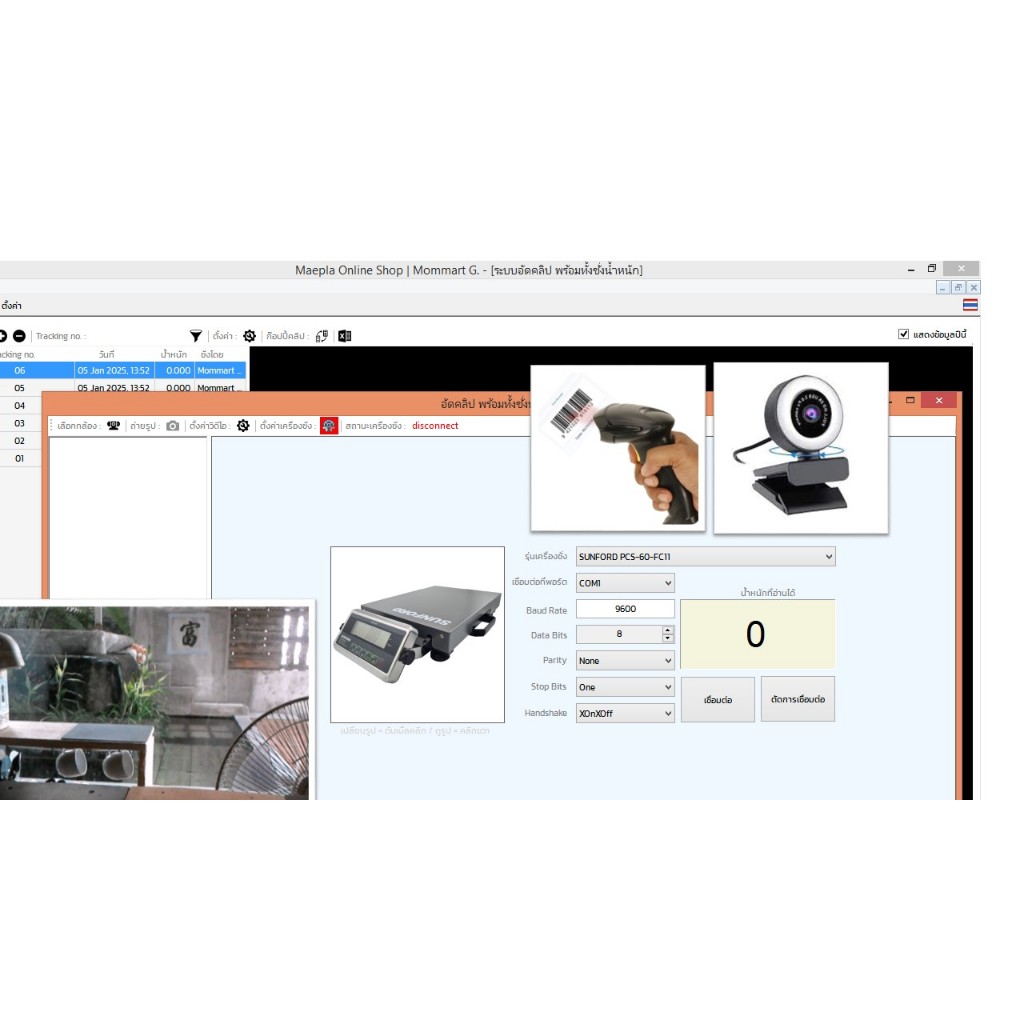Screen dimensions: 1024x1024
Task: Open settings gear in the main toolbar
Action: click(250, 336)
